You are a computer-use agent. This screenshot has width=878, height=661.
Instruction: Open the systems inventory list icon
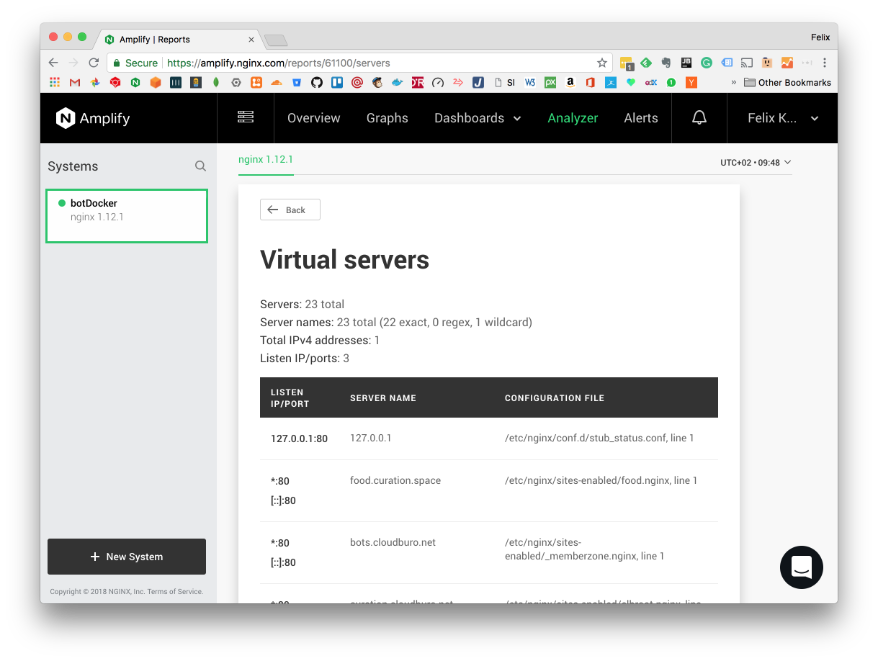click(x=245, y=117)
